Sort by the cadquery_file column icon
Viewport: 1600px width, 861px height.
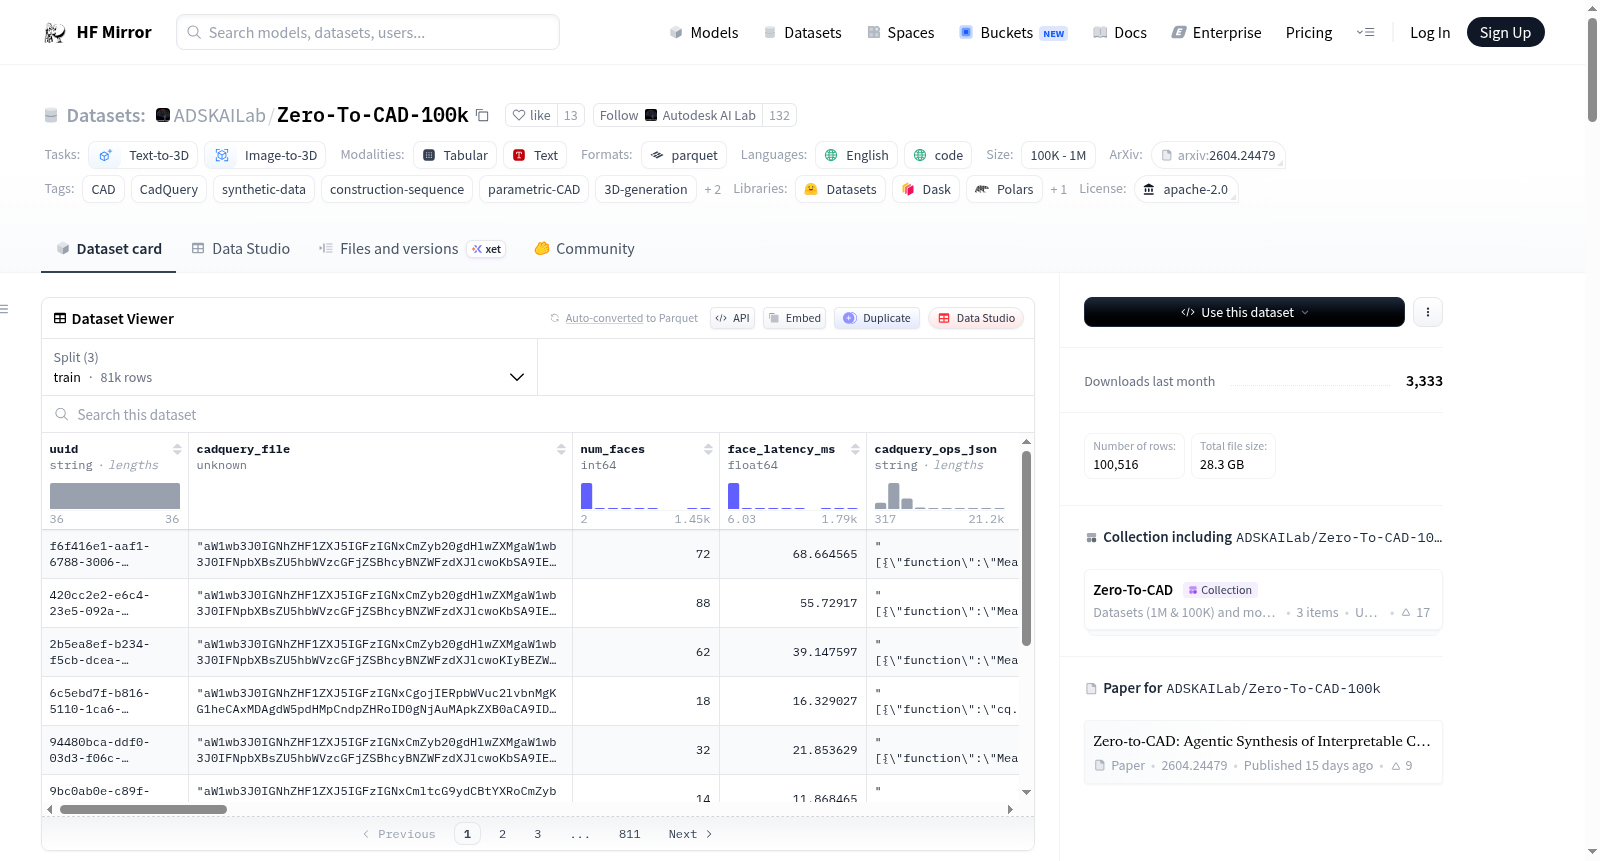561,449
